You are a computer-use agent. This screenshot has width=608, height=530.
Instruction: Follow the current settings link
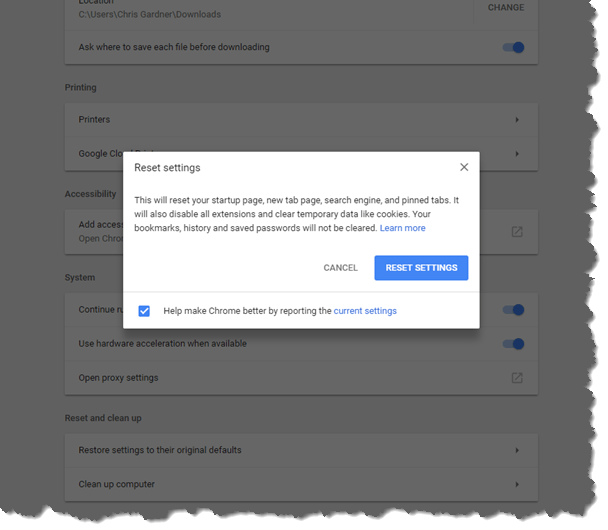[365, 311]
